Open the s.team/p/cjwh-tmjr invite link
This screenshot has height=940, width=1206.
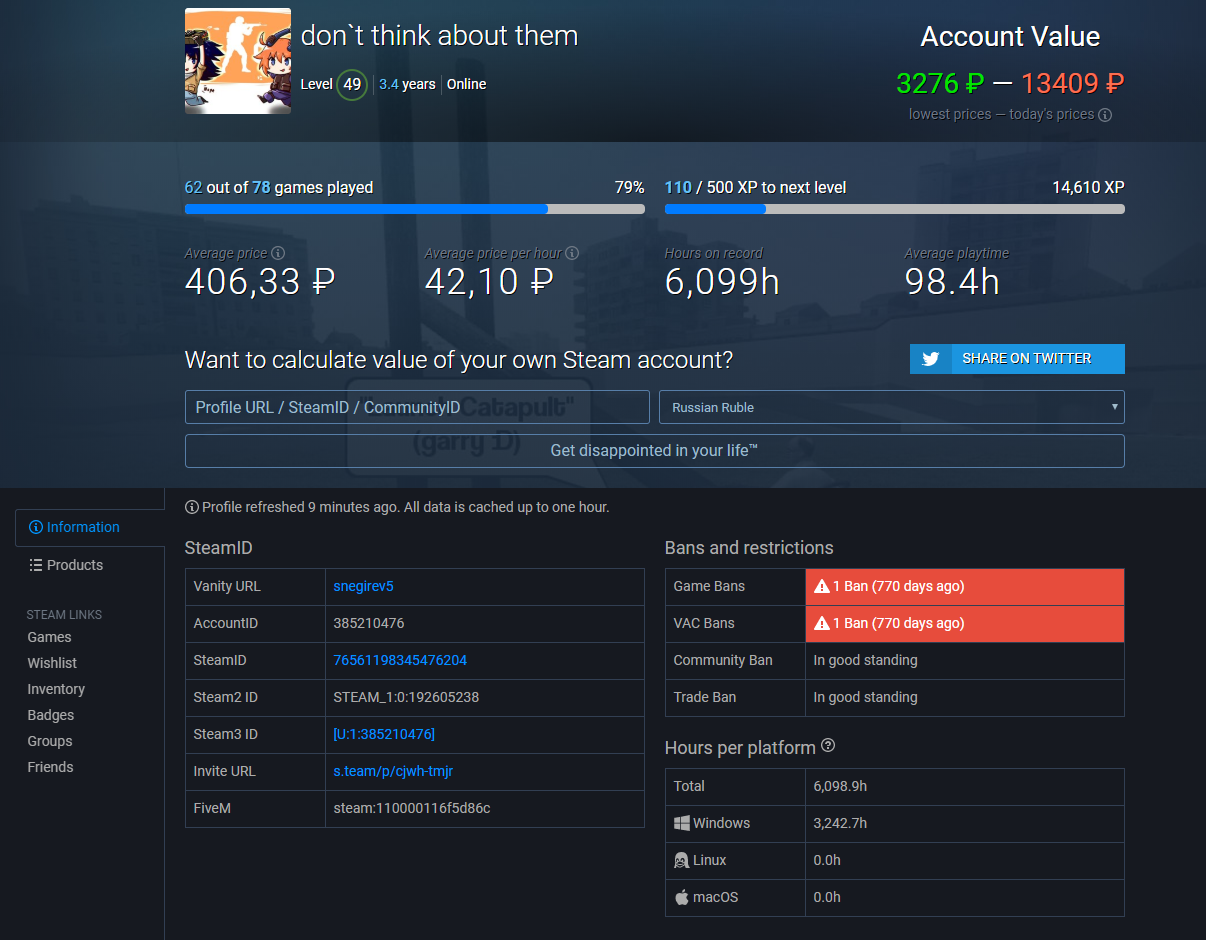click(x=393, y=771)
